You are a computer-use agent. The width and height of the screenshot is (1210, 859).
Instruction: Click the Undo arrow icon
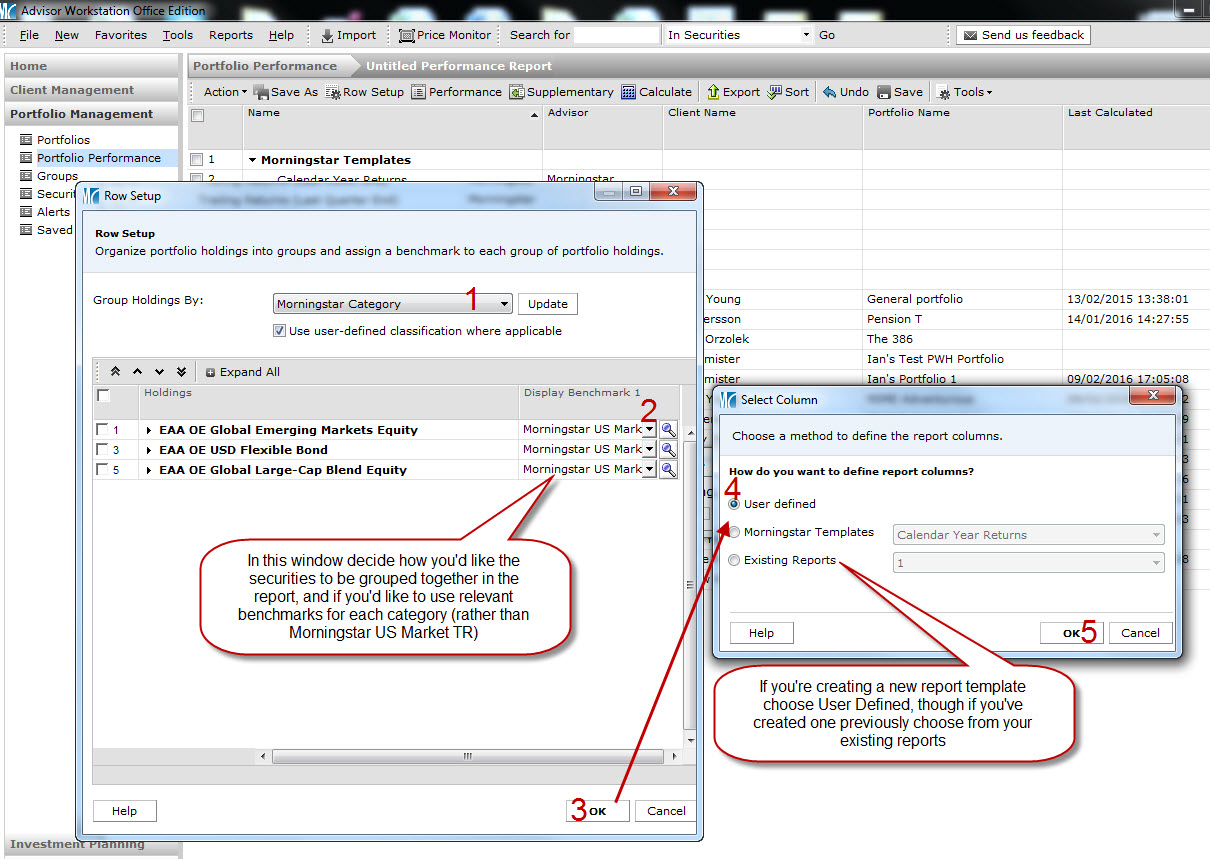830,92
